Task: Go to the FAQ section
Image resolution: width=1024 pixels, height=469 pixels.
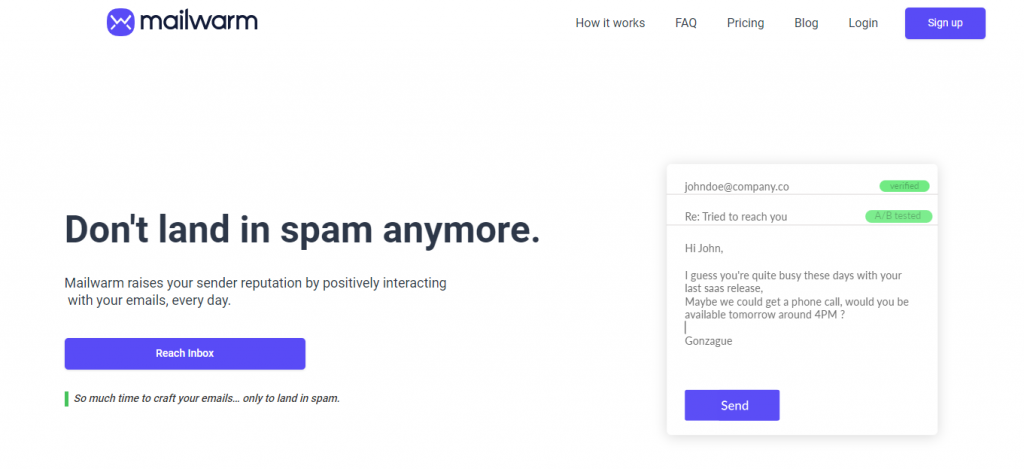Action: [x=686, y=23]
